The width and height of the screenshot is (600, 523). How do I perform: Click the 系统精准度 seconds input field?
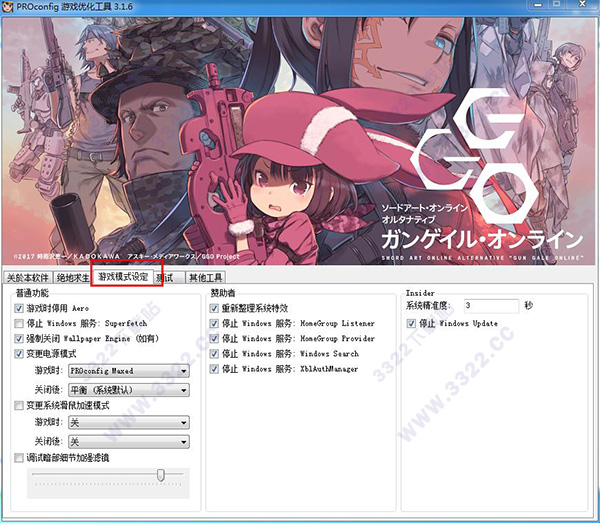tap(492, 306)
